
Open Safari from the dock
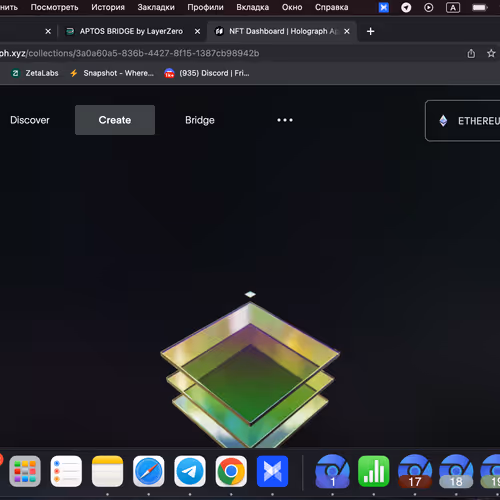click(149, 471)
